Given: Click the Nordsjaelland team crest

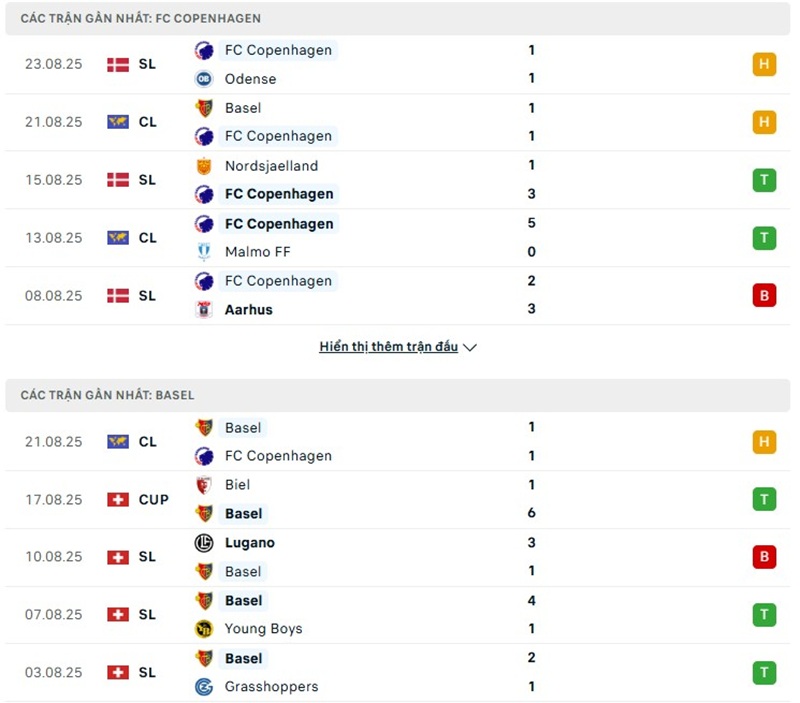Looking at the screenshot, I should [x=204, y=166].
